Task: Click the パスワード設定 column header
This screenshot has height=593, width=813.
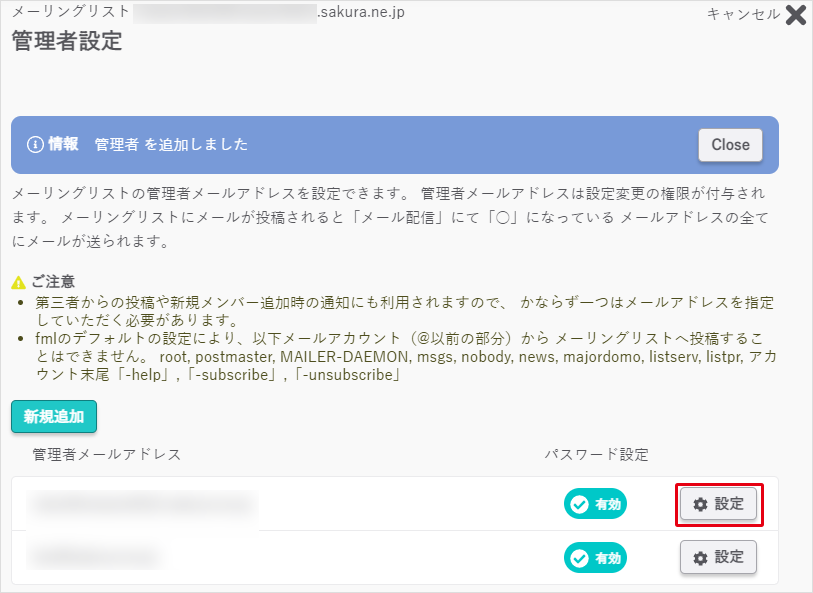Action: pos(596,454)
